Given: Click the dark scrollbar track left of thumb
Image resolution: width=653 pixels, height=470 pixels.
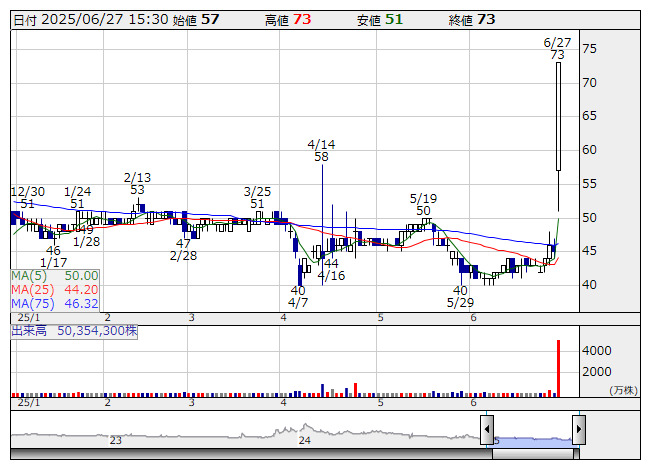Looking at the screenshot, I should [x=251, y=454].
